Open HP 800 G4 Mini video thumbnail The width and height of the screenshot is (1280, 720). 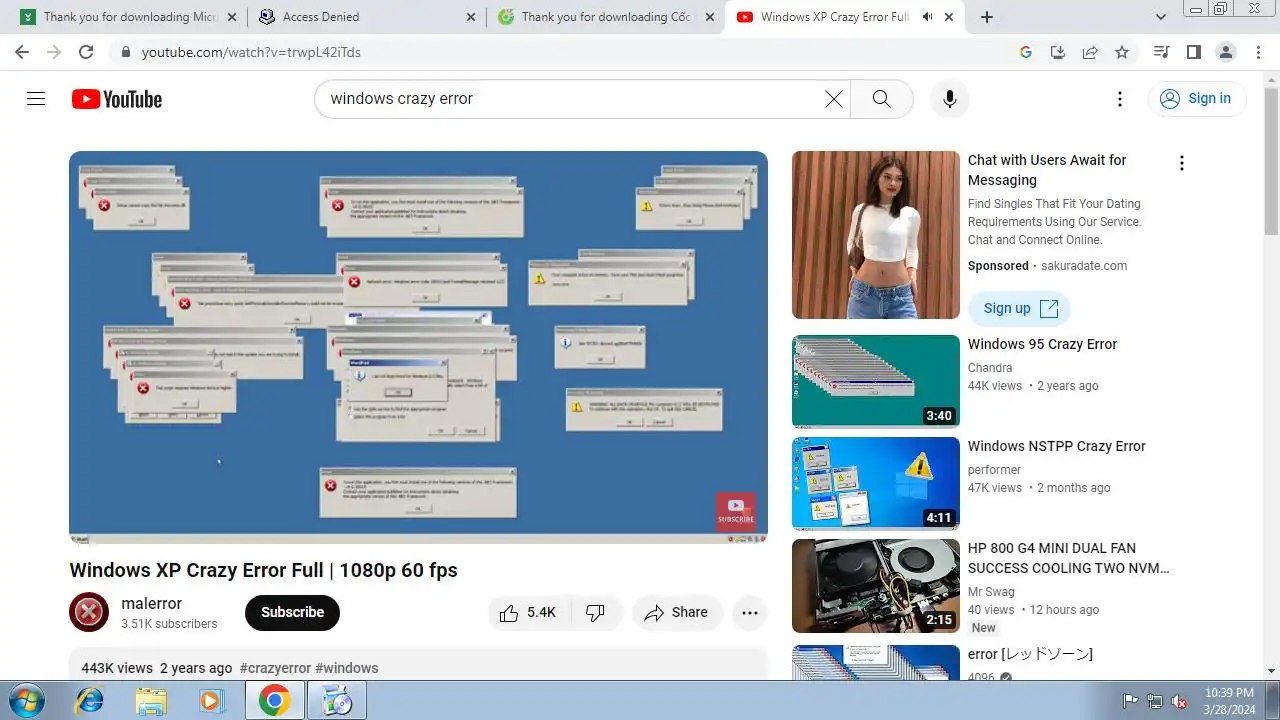tap(875, 585)
